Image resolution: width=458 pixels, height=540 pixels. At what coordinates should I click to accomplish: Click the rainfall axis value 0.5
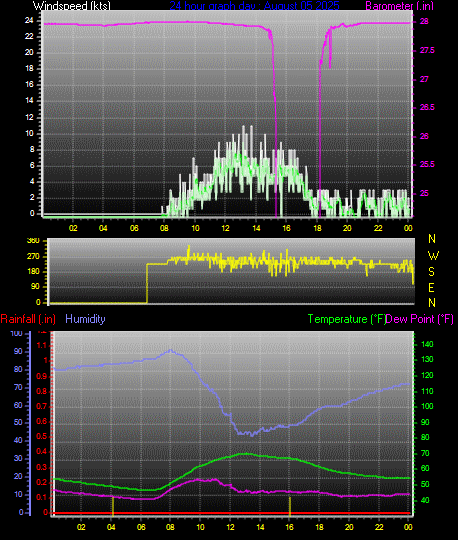pyautogui.click(x=42, y=437)
